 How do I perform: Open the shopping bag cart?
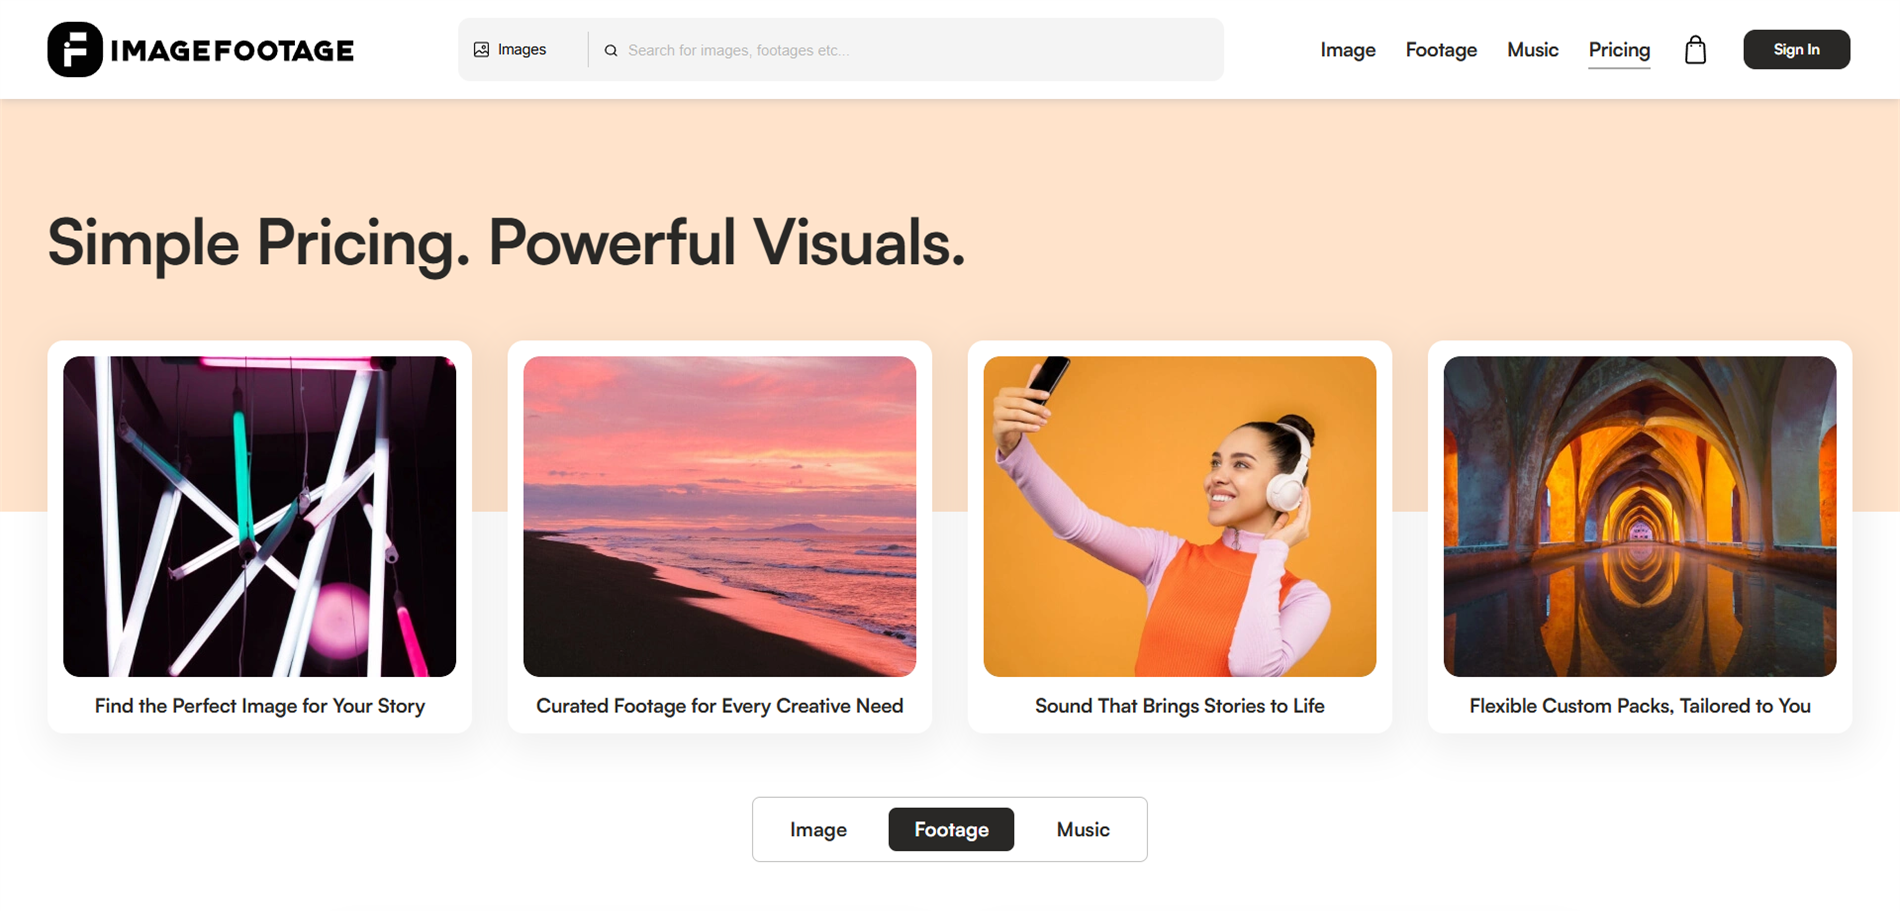1695,49
